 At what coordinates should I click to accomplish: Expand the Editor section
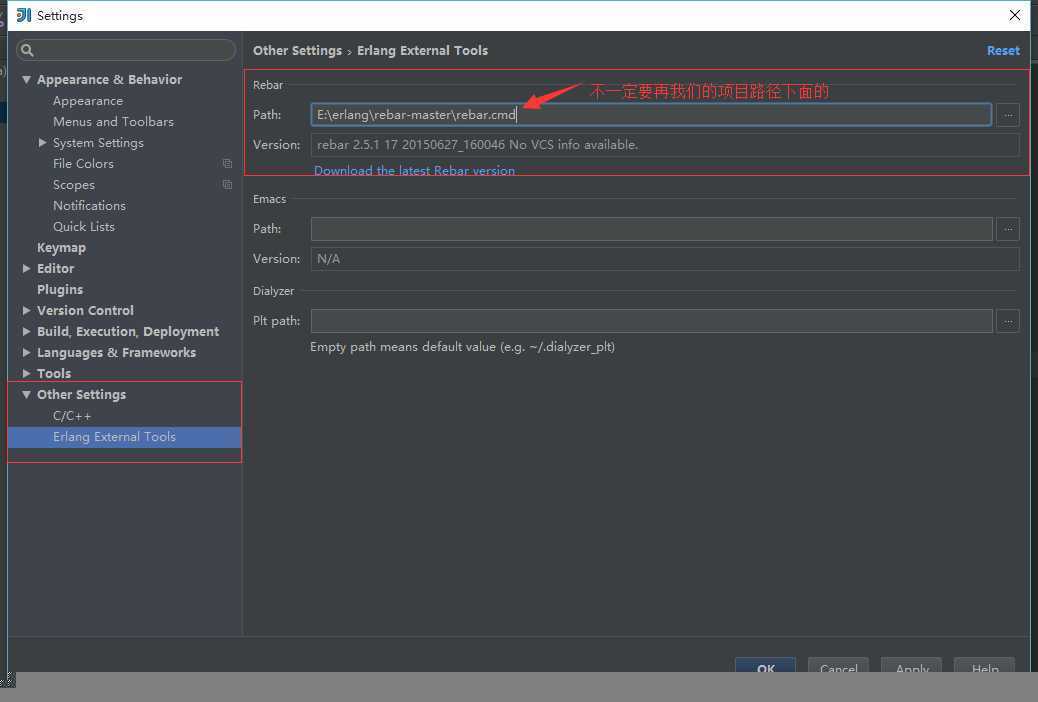26,268
